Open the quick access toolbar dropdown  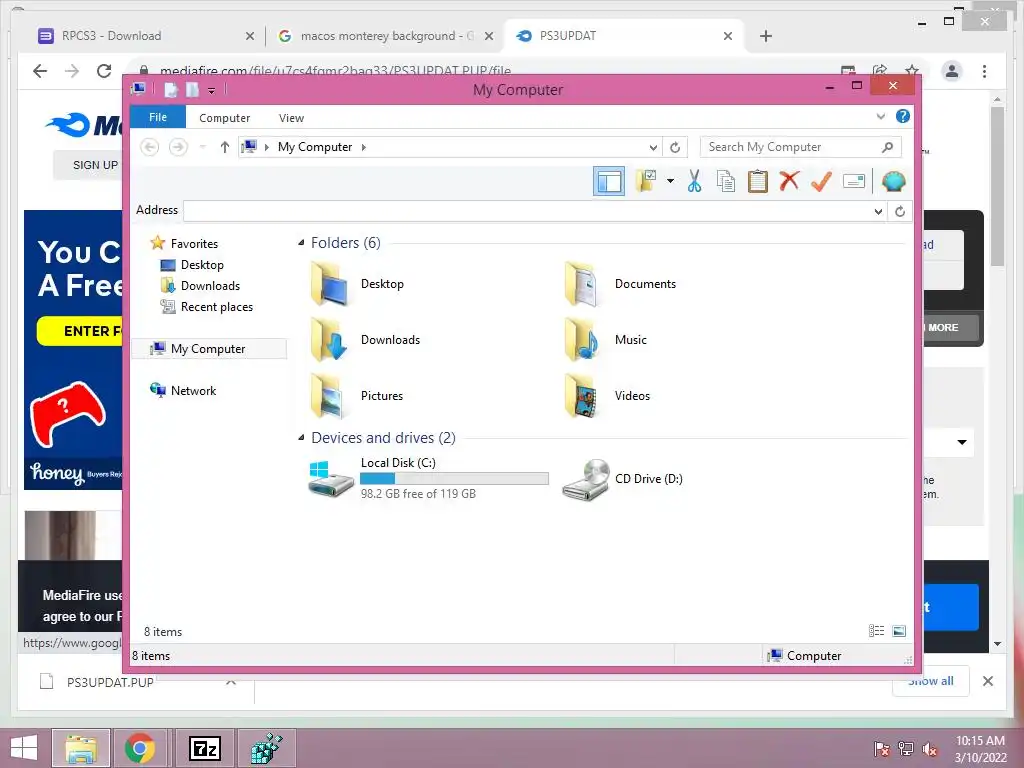[x=212, y=91]
